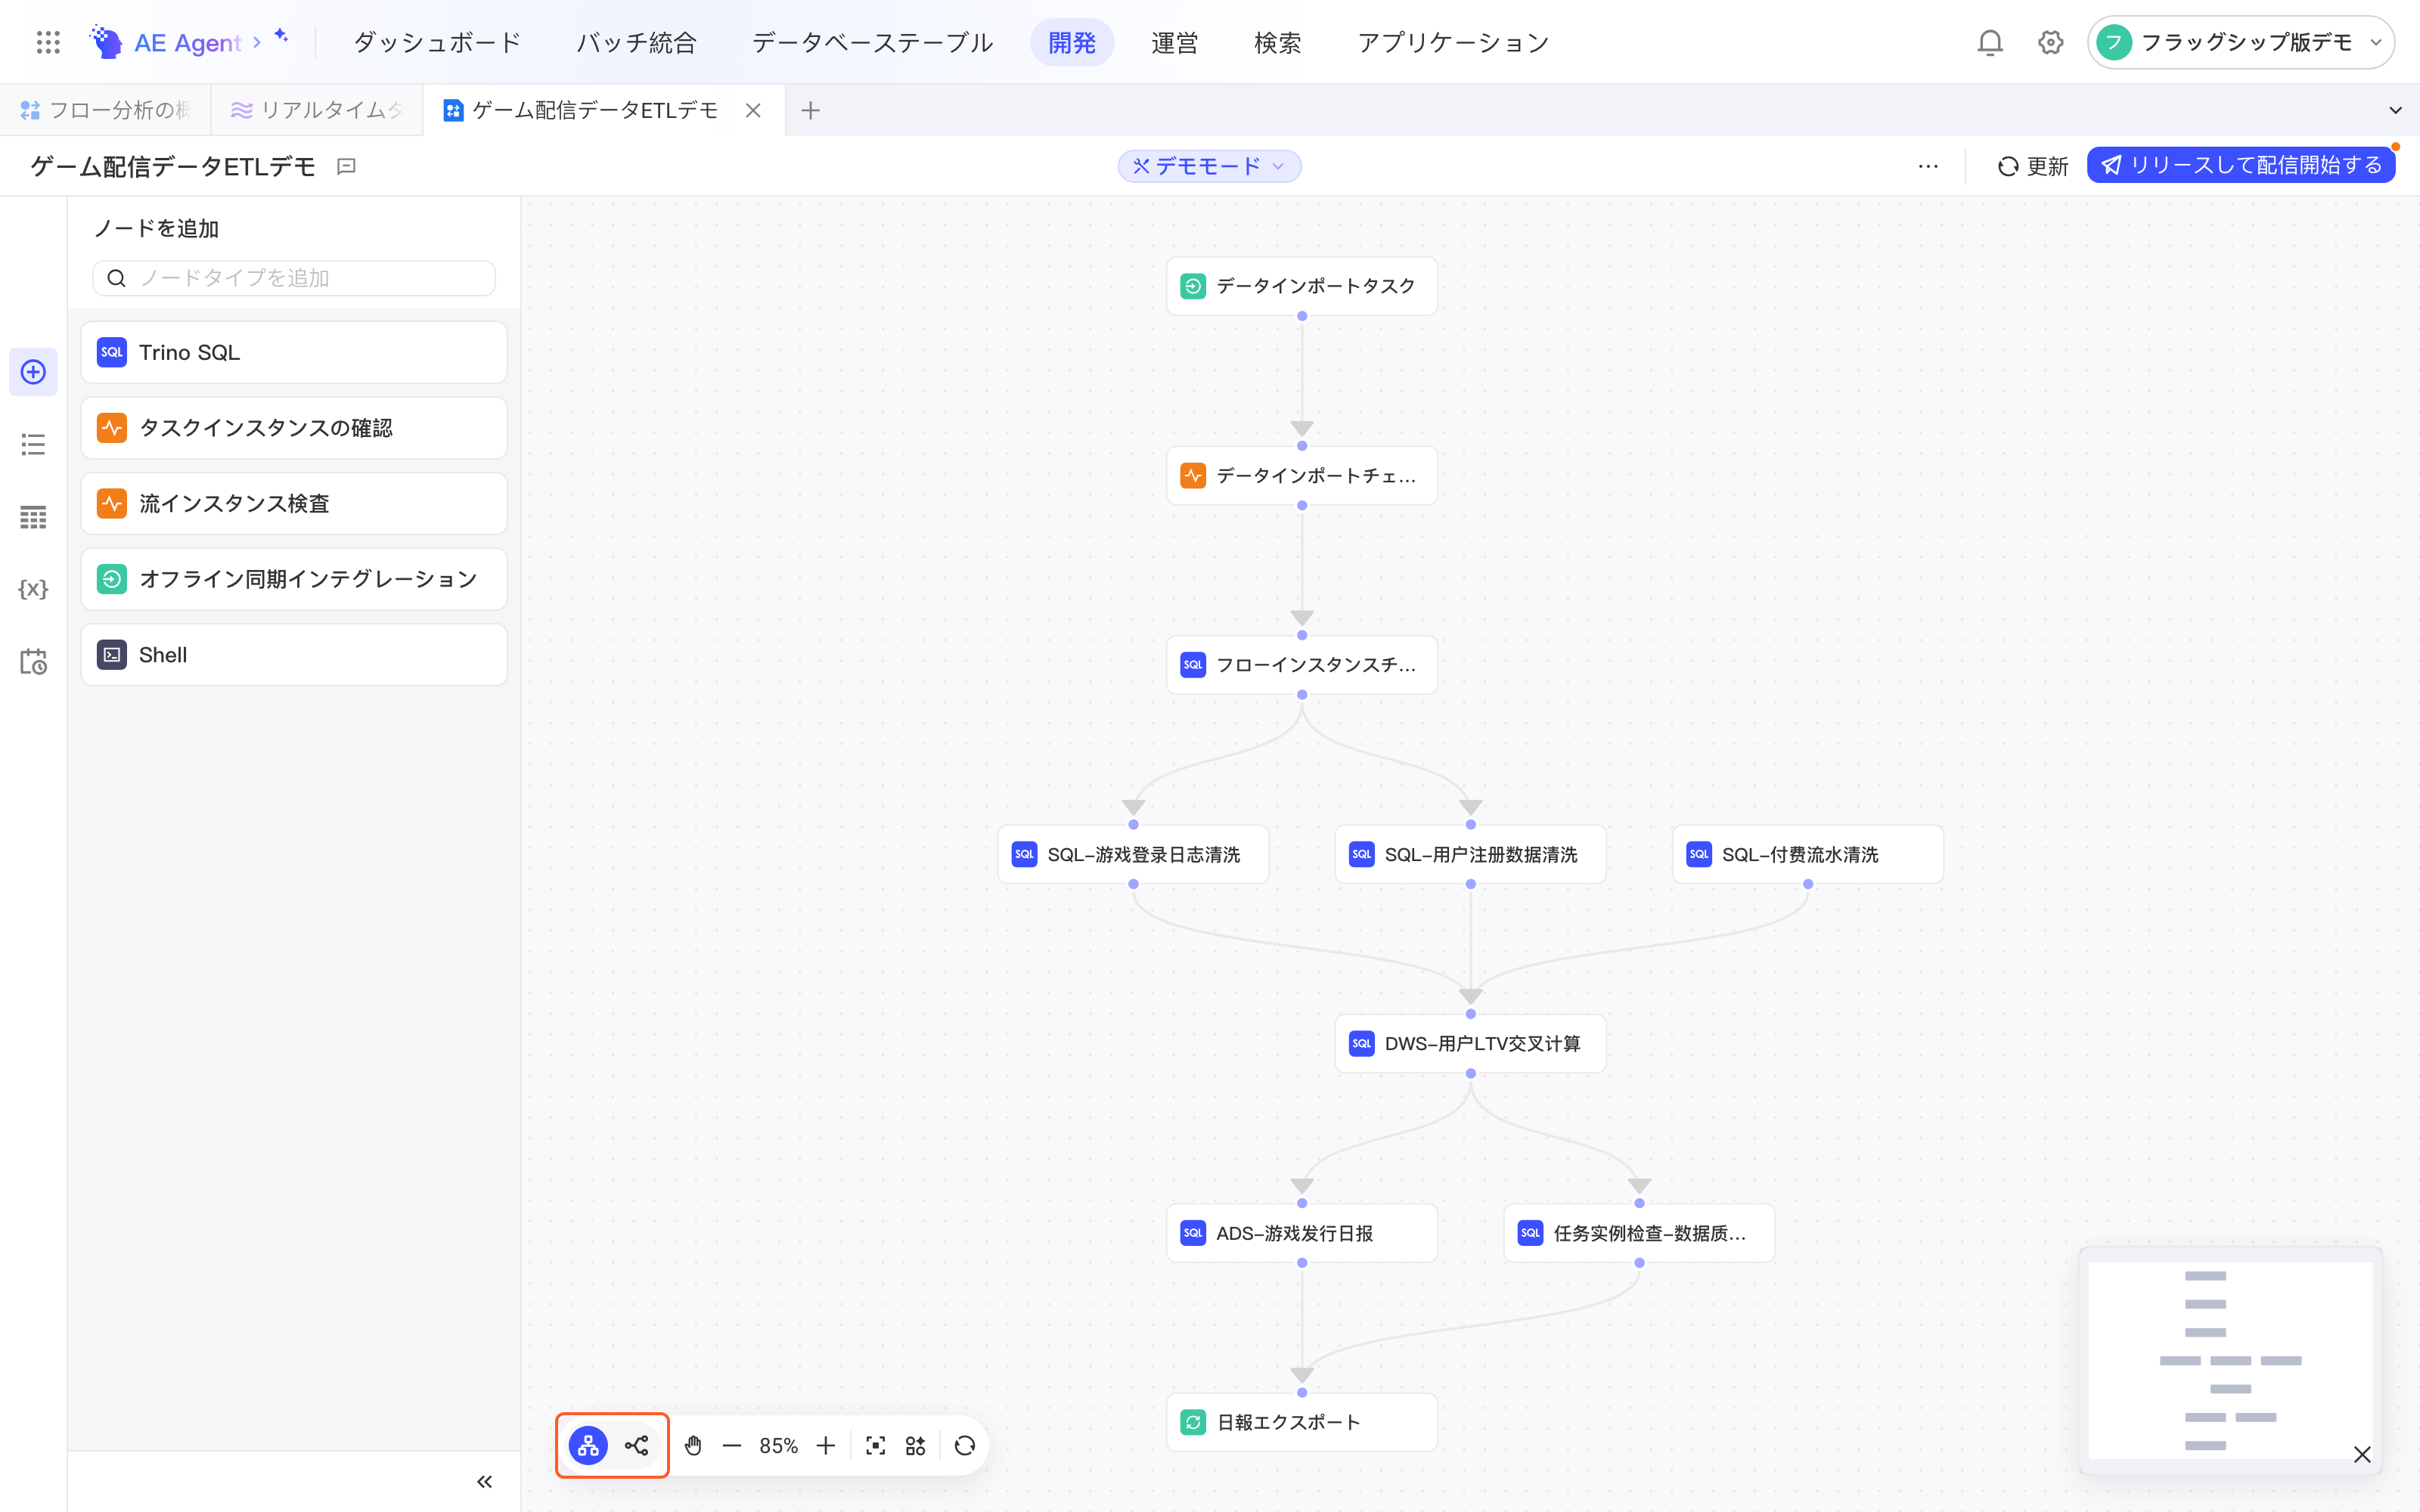Open the table grid icon in left sidebar
This screenshot has width=2420, height=1512.
(33, 517)
